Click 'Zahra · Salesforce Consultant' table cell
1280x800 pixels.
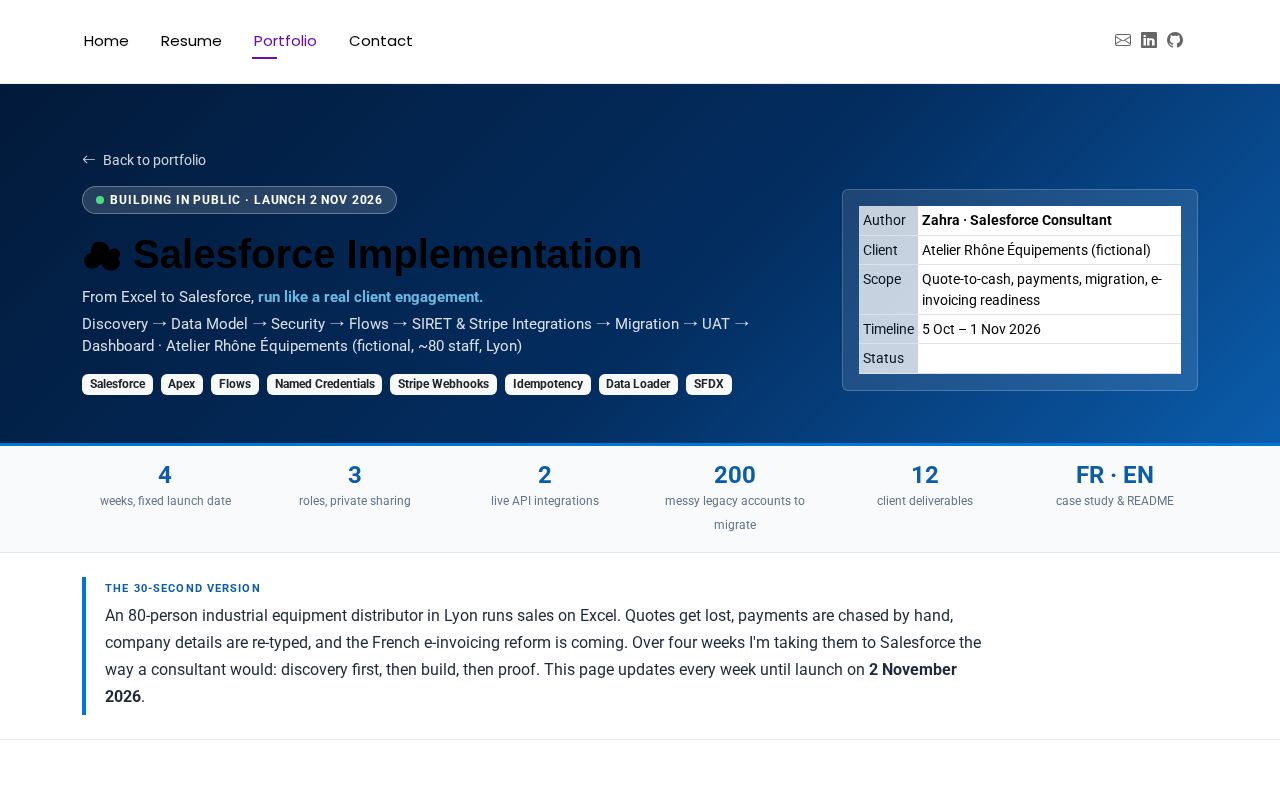1049,220
